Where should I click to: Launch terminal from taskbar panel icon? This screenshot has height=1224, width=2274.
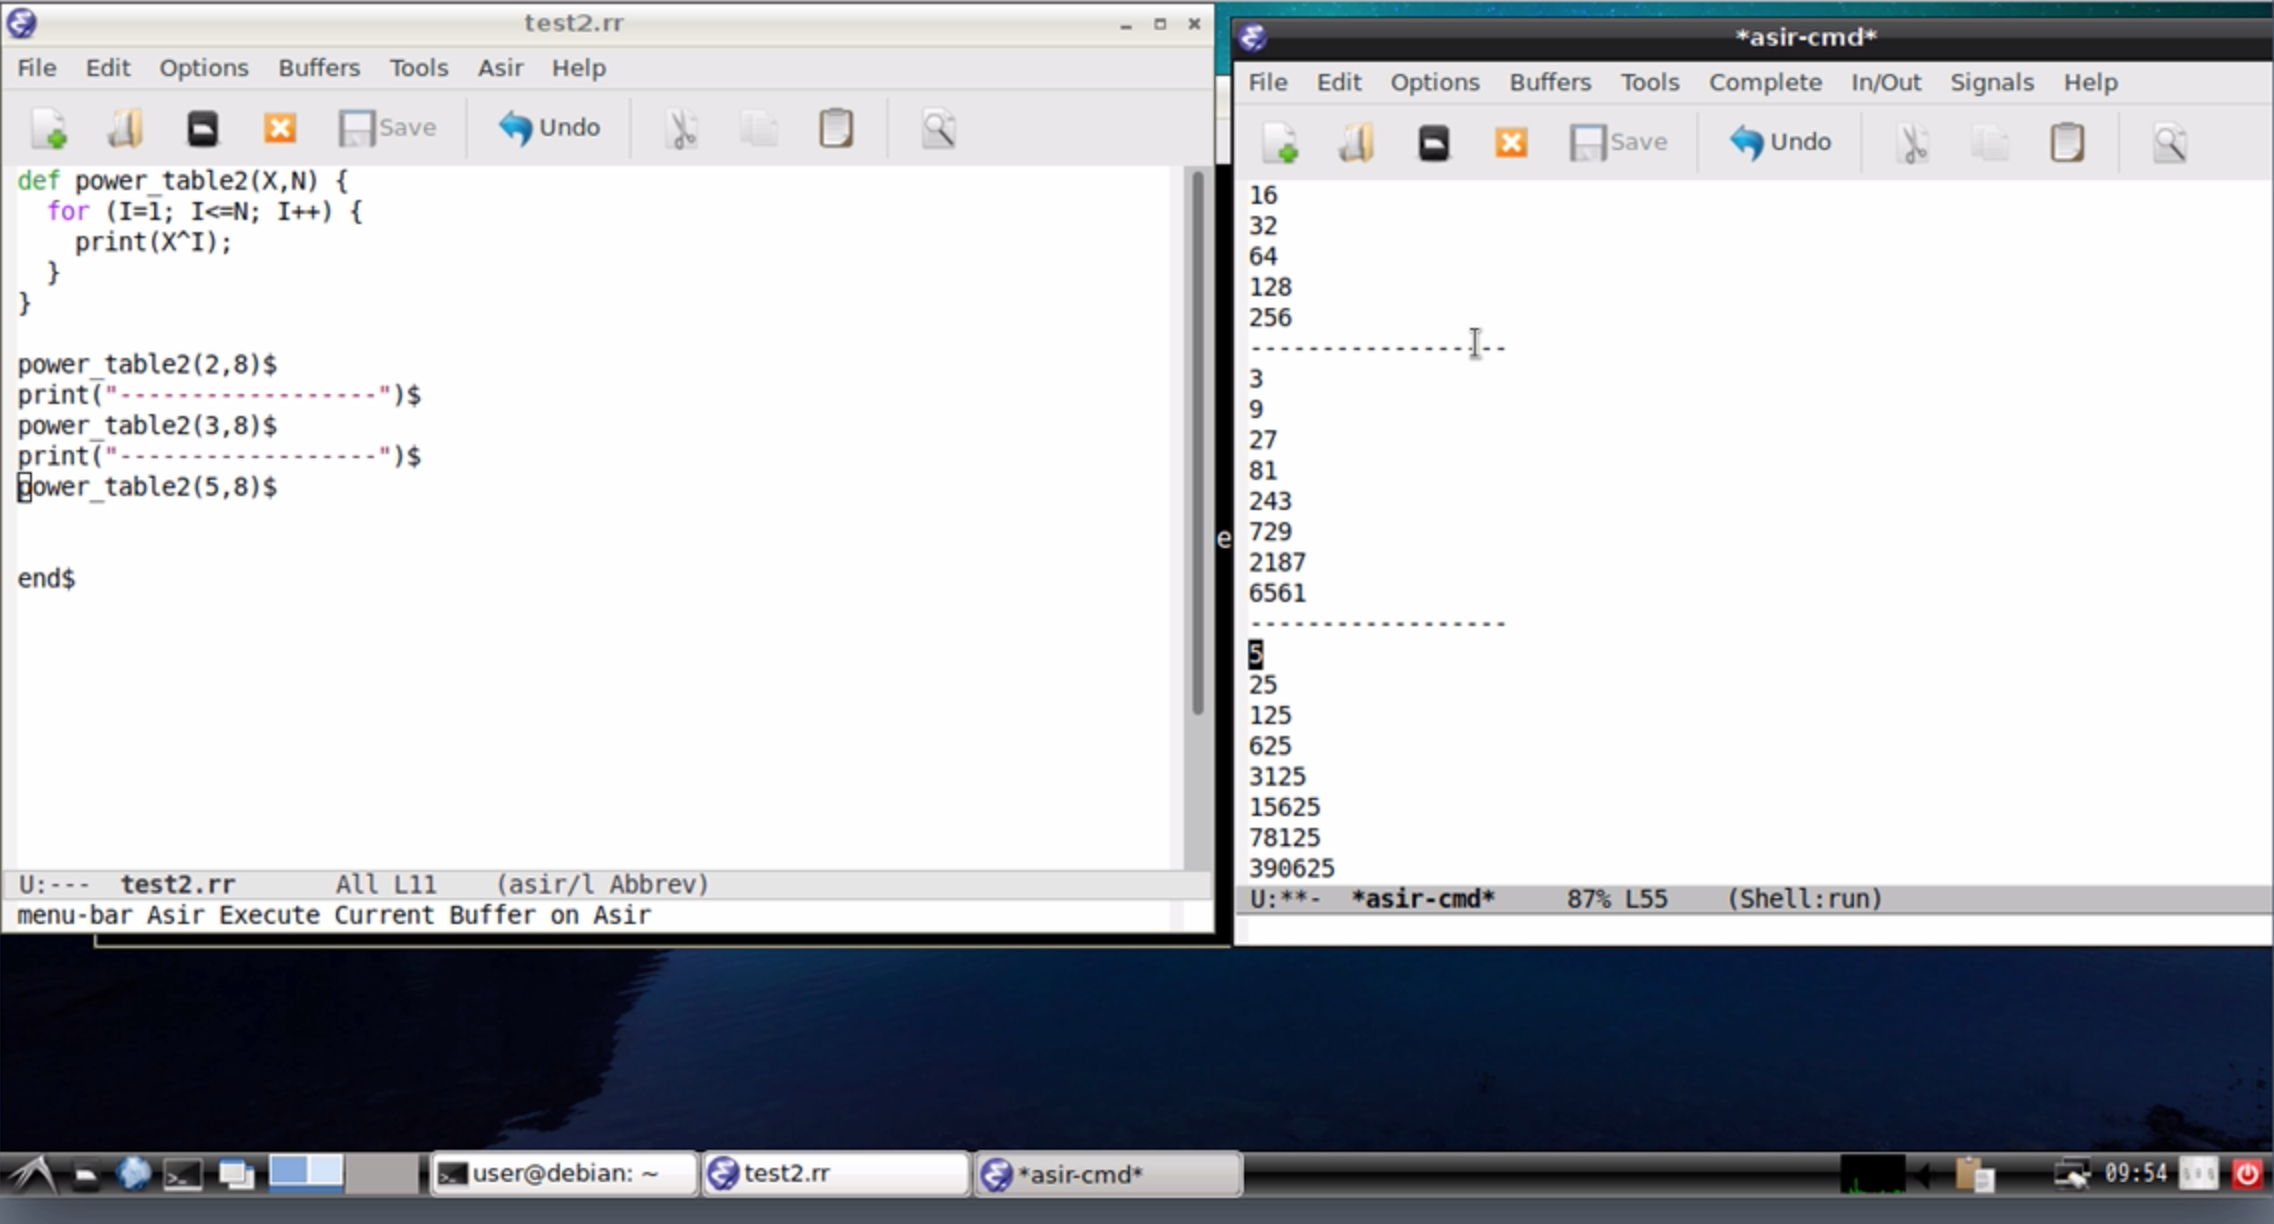point(183,1174)
